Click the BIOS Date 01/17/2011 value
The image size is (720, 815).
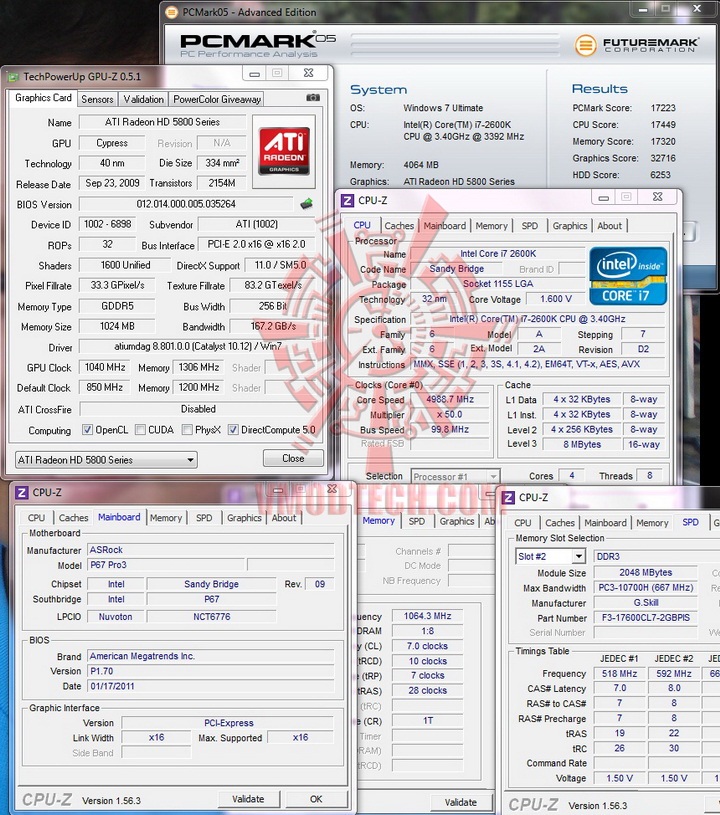coord(211,686)
